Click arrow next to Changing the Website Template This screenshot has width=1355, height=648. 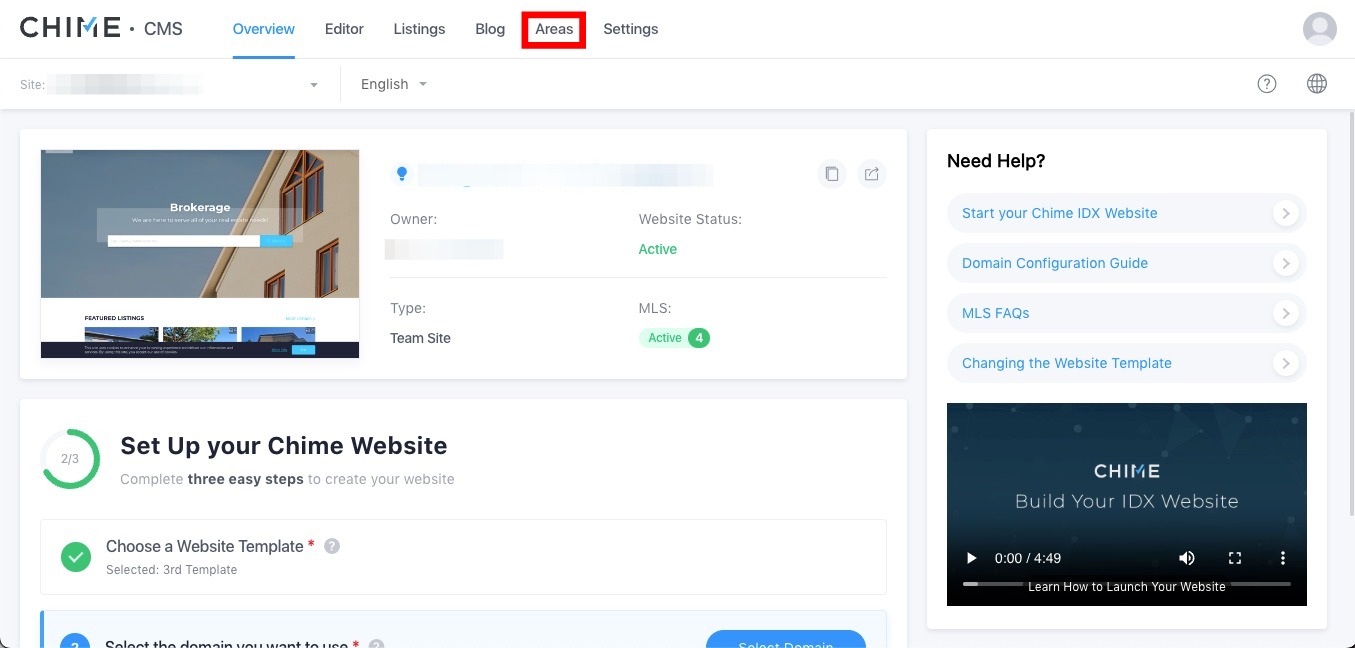pos(1286,363)
